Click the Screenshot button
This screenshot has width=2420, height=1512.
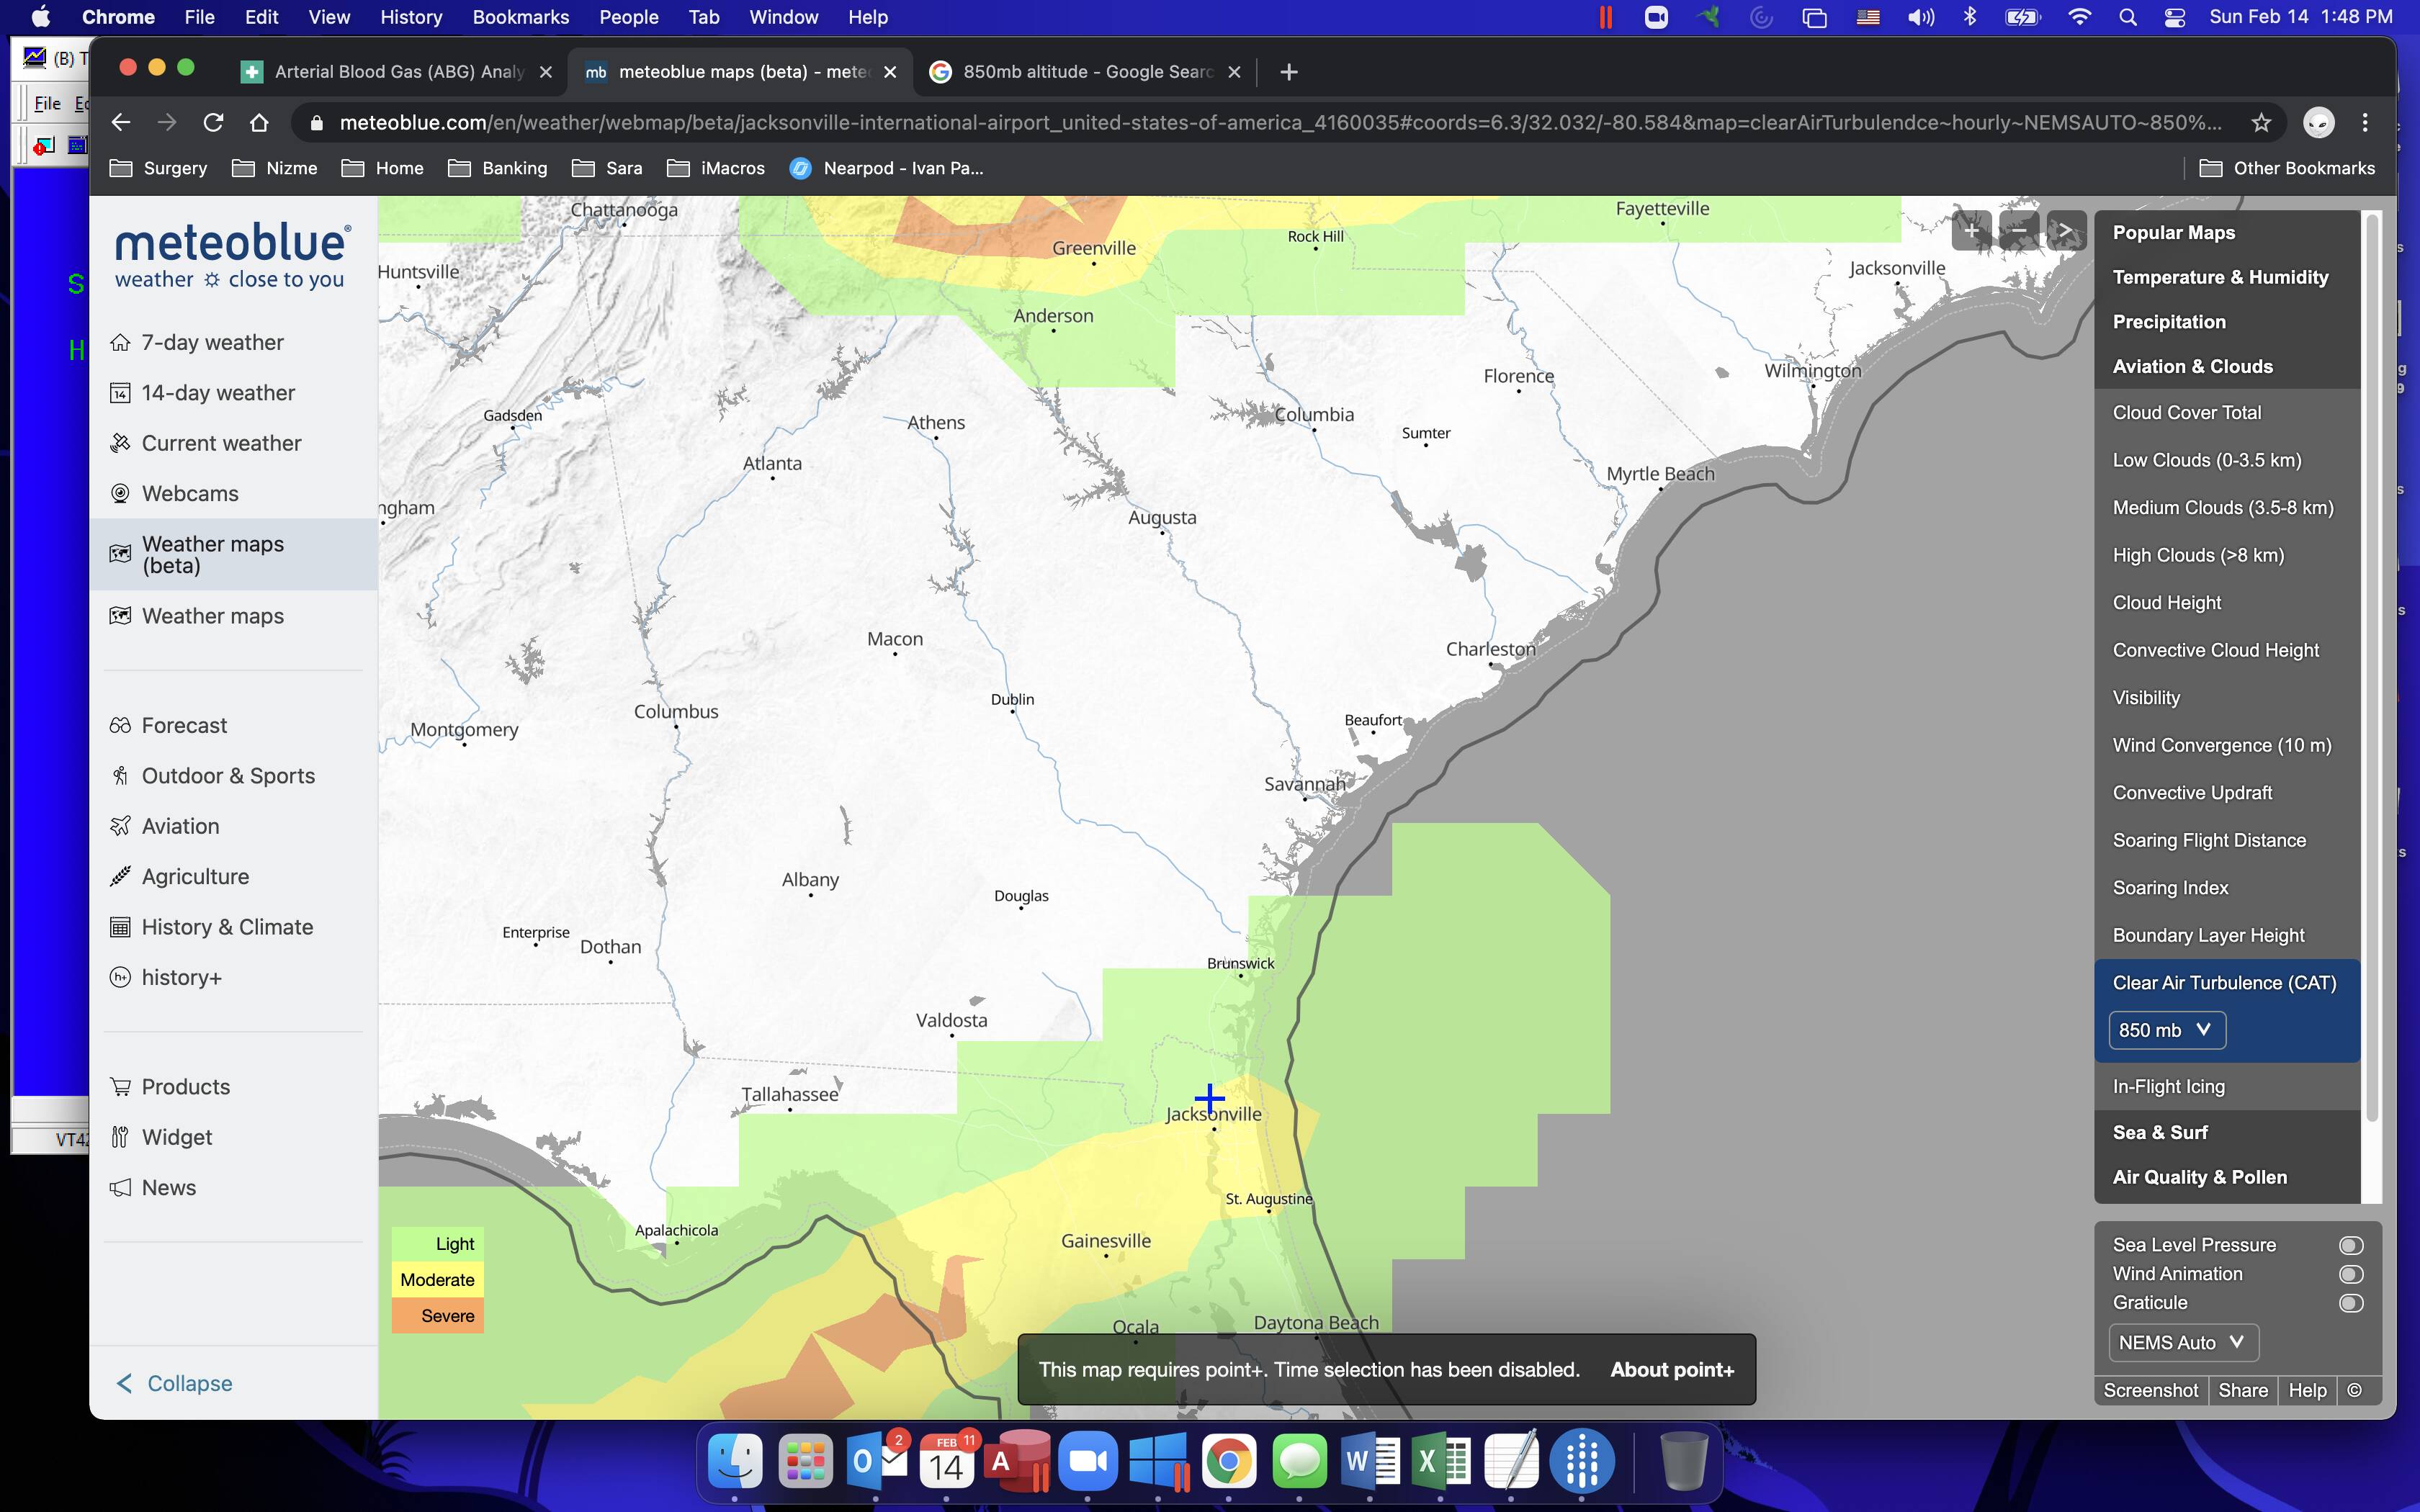[x=2150, y=1390]
